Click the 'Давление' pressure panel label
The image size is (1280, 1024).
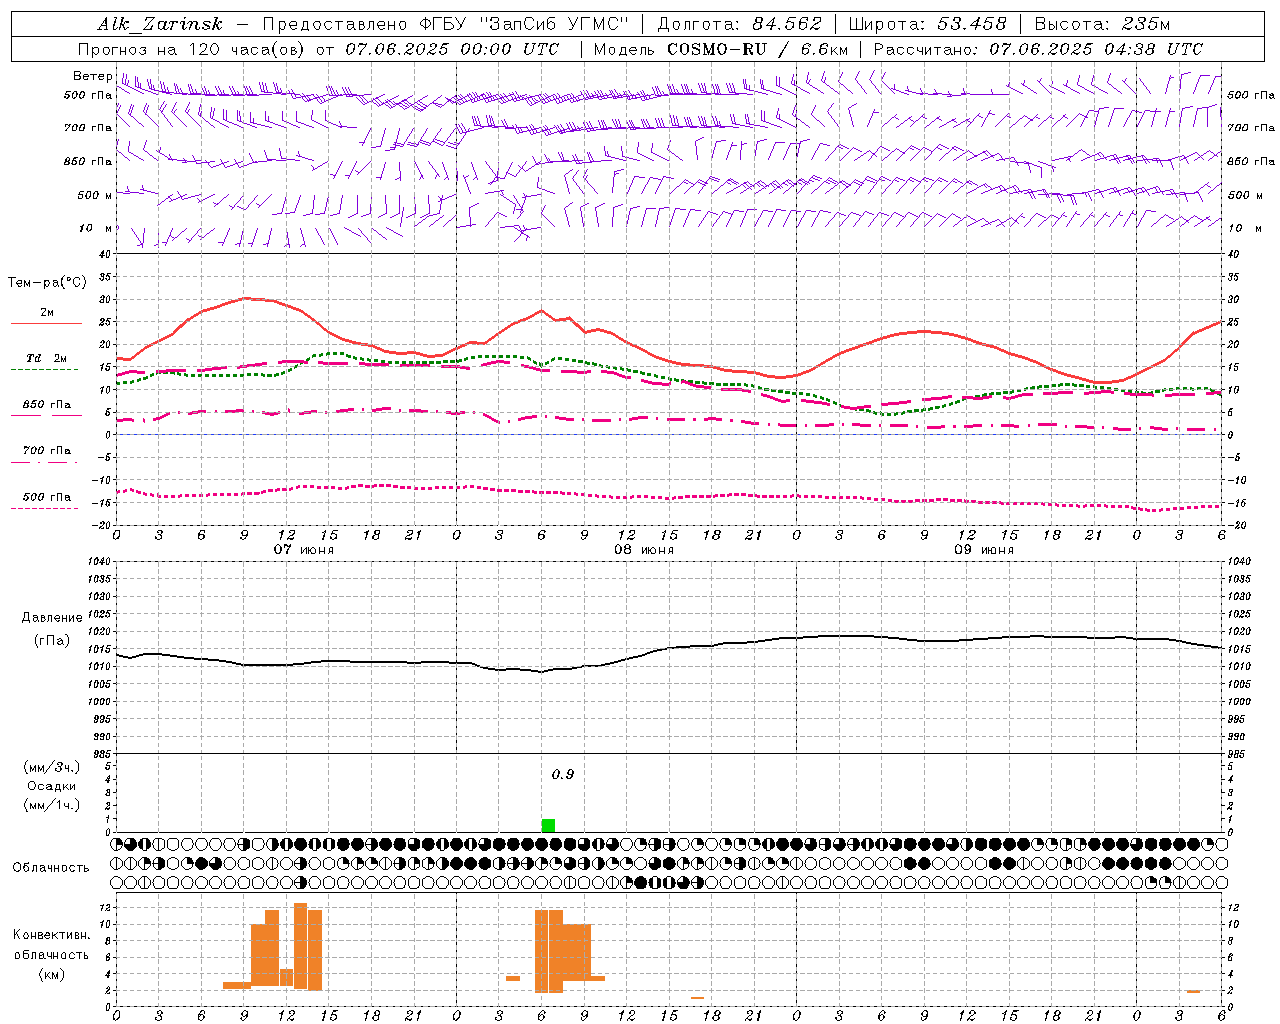coord(51,618)
